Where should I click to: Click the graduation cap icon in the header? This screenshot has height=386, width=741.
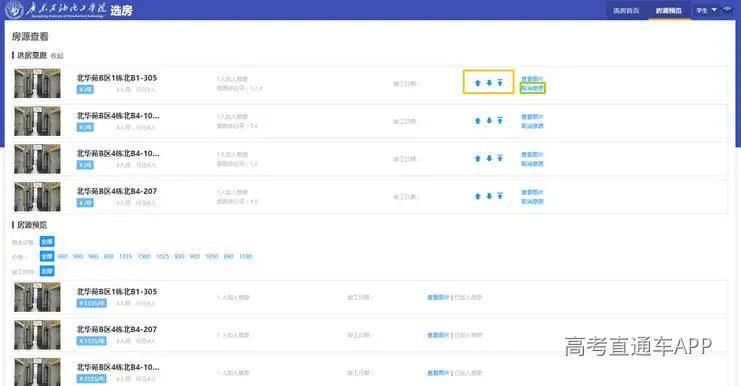tap(726, 9)
